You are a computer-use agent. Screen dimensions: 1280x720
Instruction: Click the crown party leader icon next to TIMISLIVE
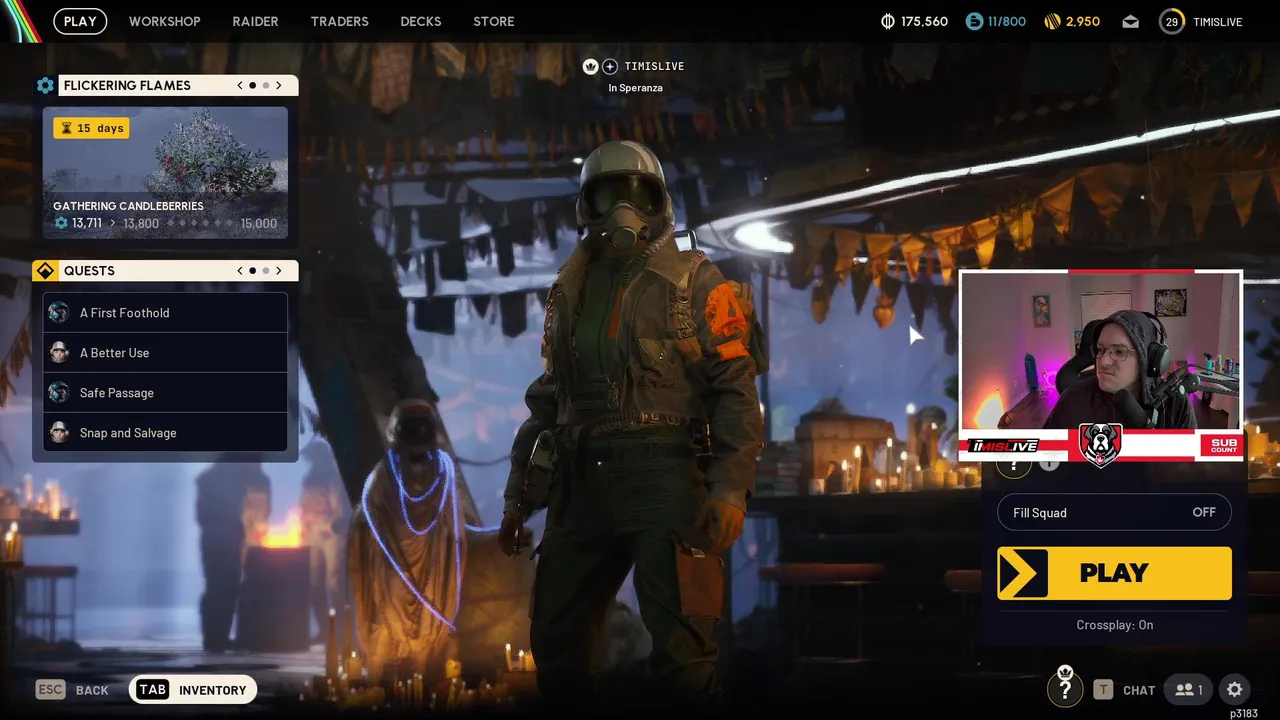pyautogui.click(x=591, y=66)
